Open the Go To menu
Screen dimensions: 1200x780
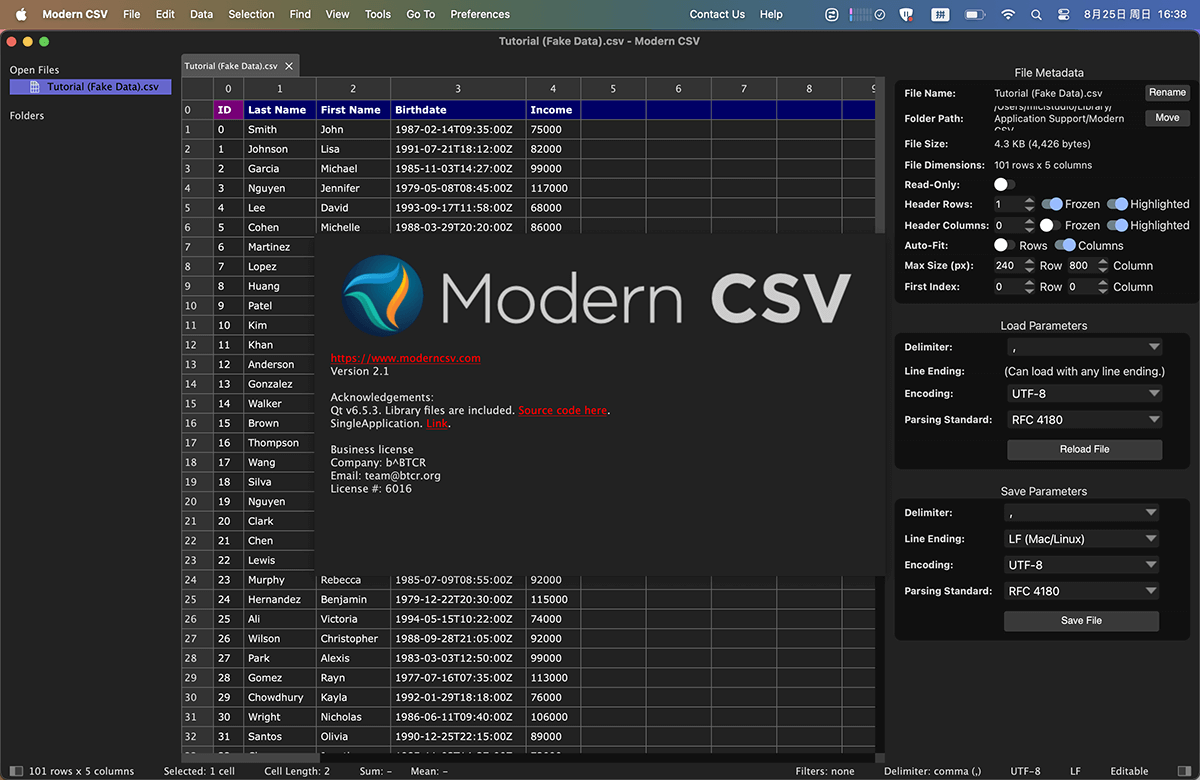(x=421, y=14)
